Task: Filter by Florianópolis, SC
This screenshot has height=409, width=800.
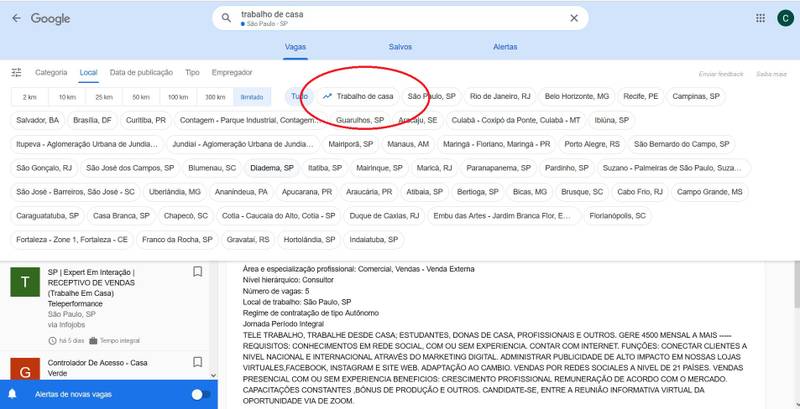Action: [x=617, y=216]
